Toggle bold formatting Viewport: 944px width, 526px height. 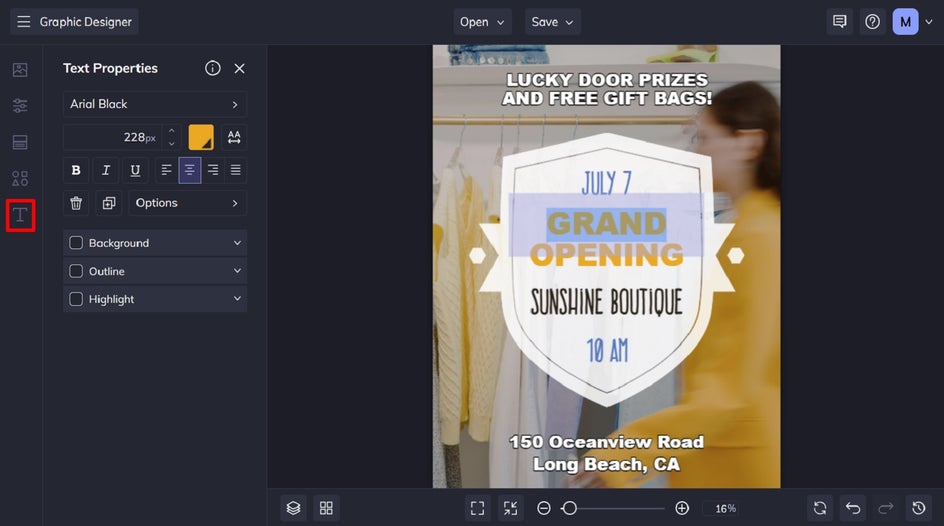(76, 170)
